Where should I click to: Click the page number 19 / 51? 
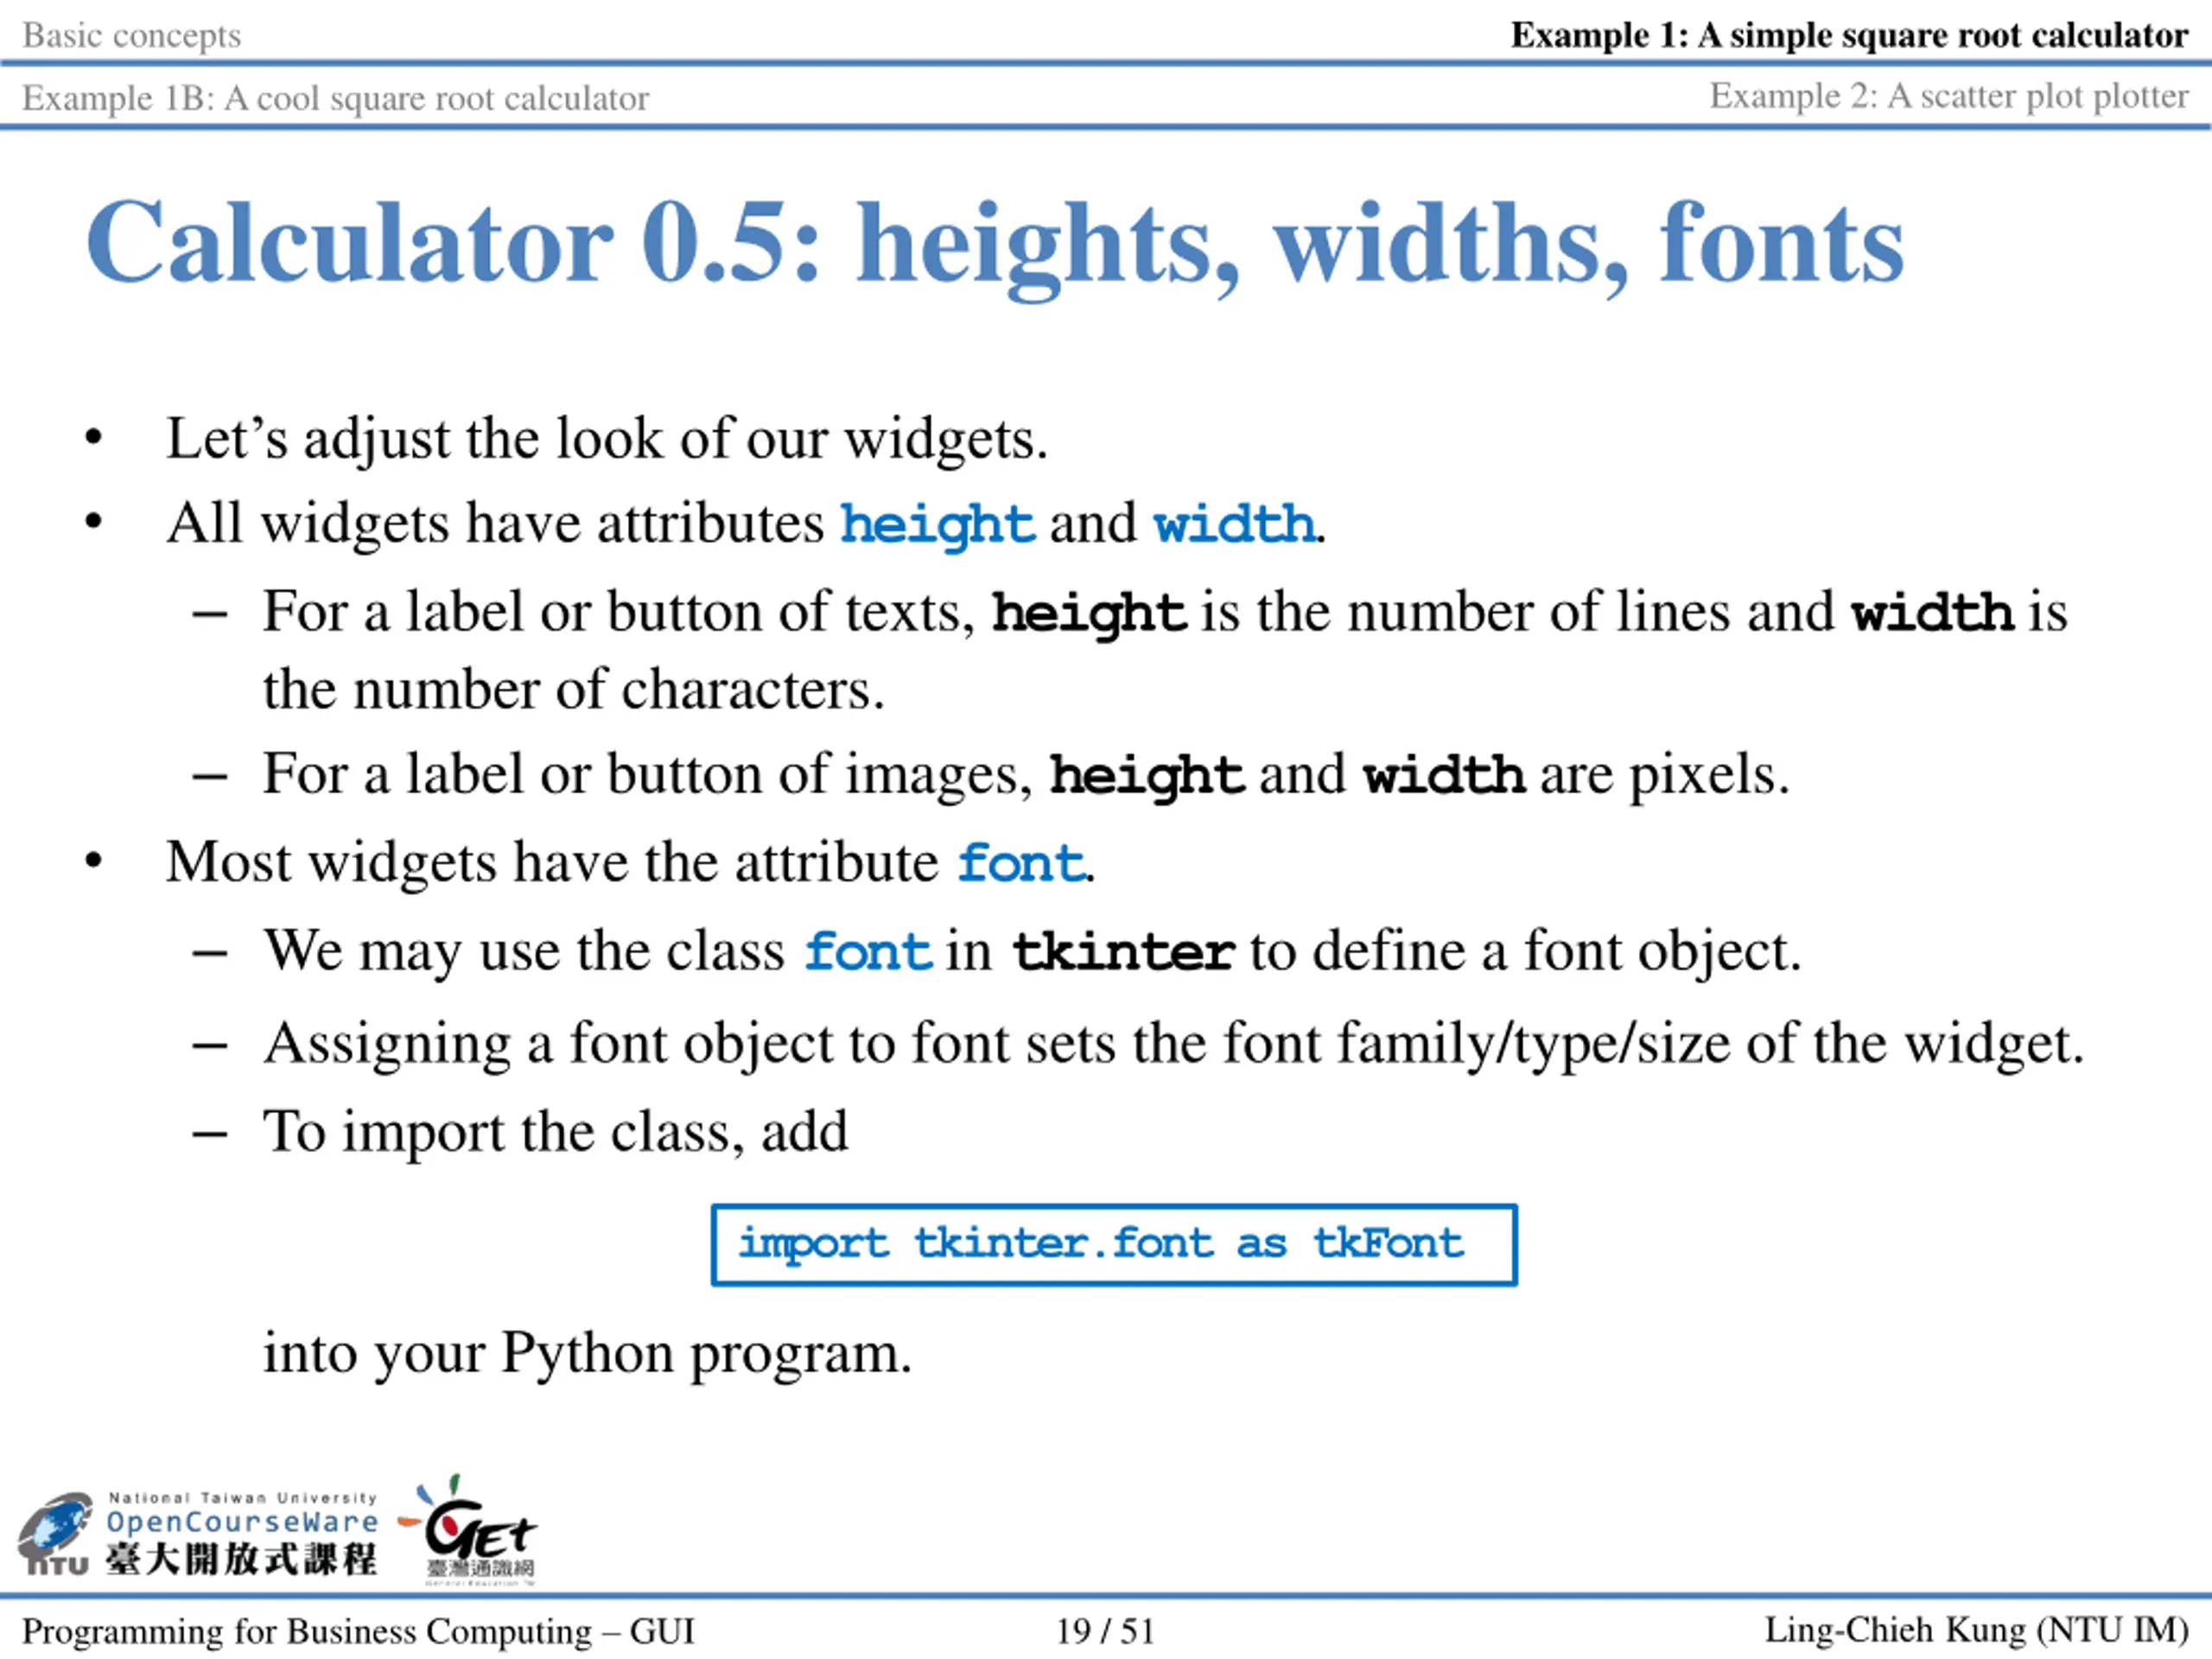tap(1105, 1631)
